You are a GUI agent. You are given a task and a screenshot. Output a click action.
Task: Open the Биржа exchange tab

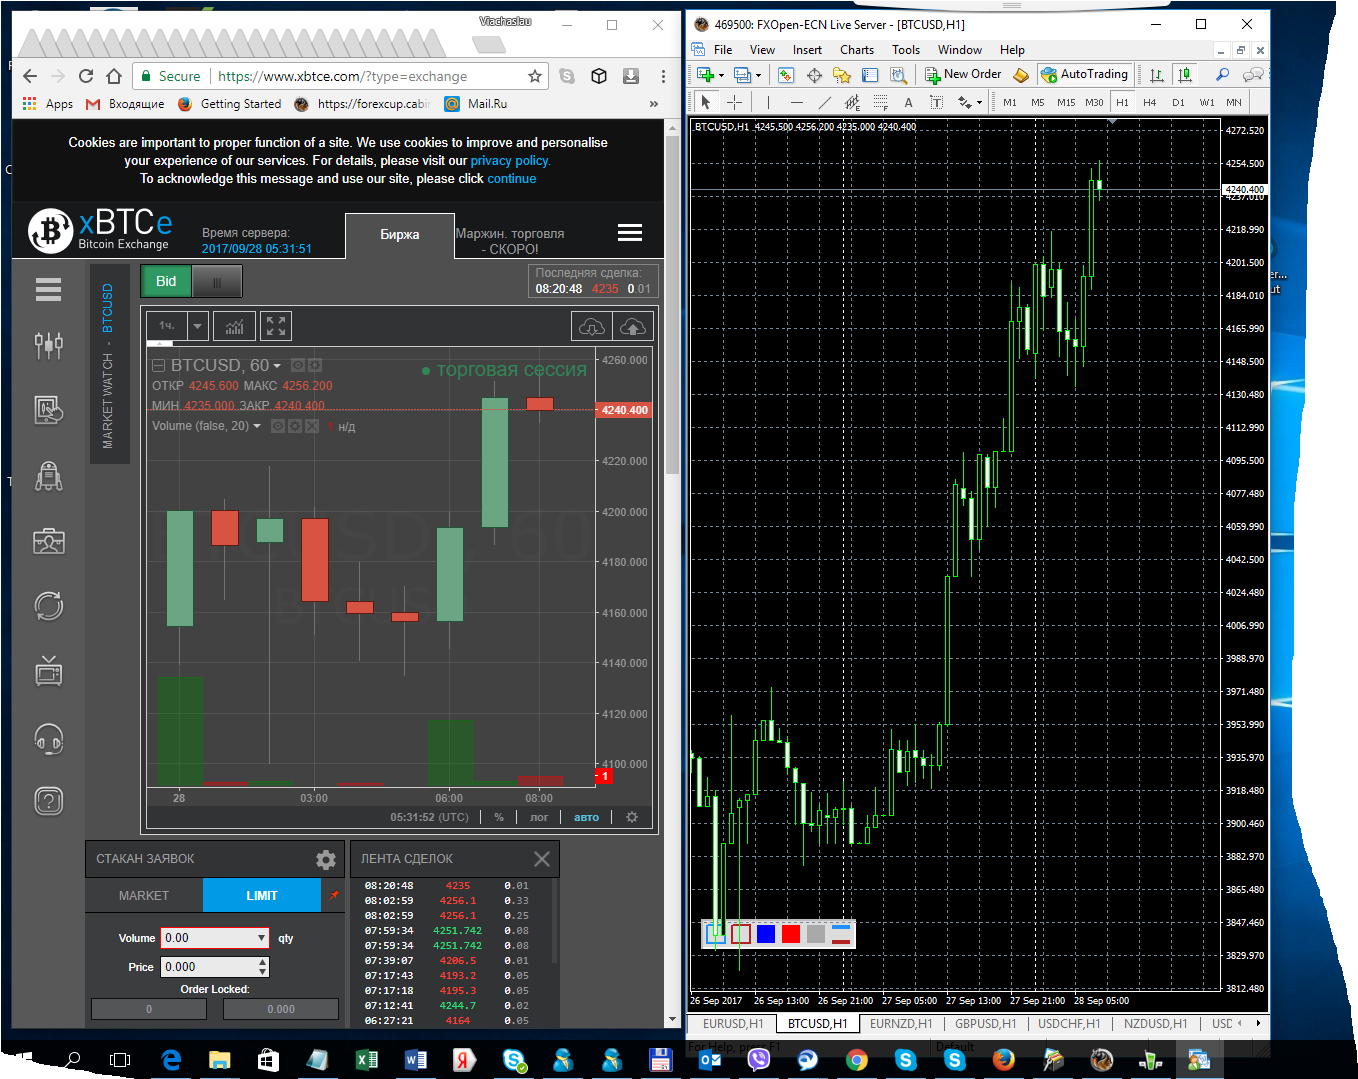point(400,235)
